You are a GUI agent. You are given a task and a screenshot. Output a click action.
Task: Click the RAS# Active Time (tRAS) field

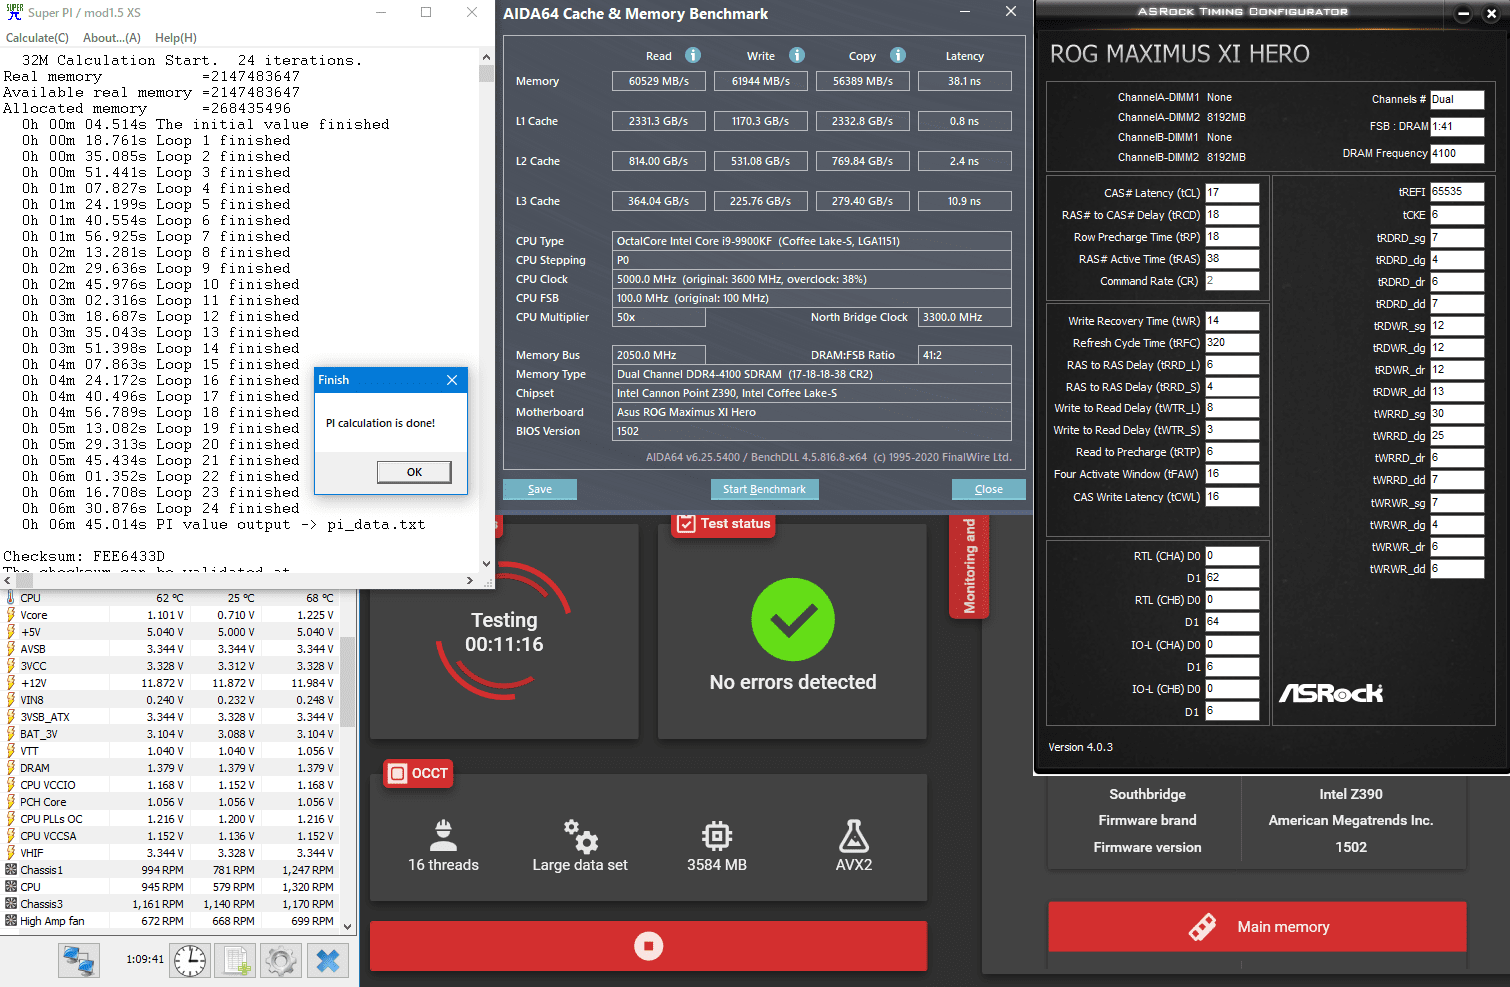point(1231,258)
